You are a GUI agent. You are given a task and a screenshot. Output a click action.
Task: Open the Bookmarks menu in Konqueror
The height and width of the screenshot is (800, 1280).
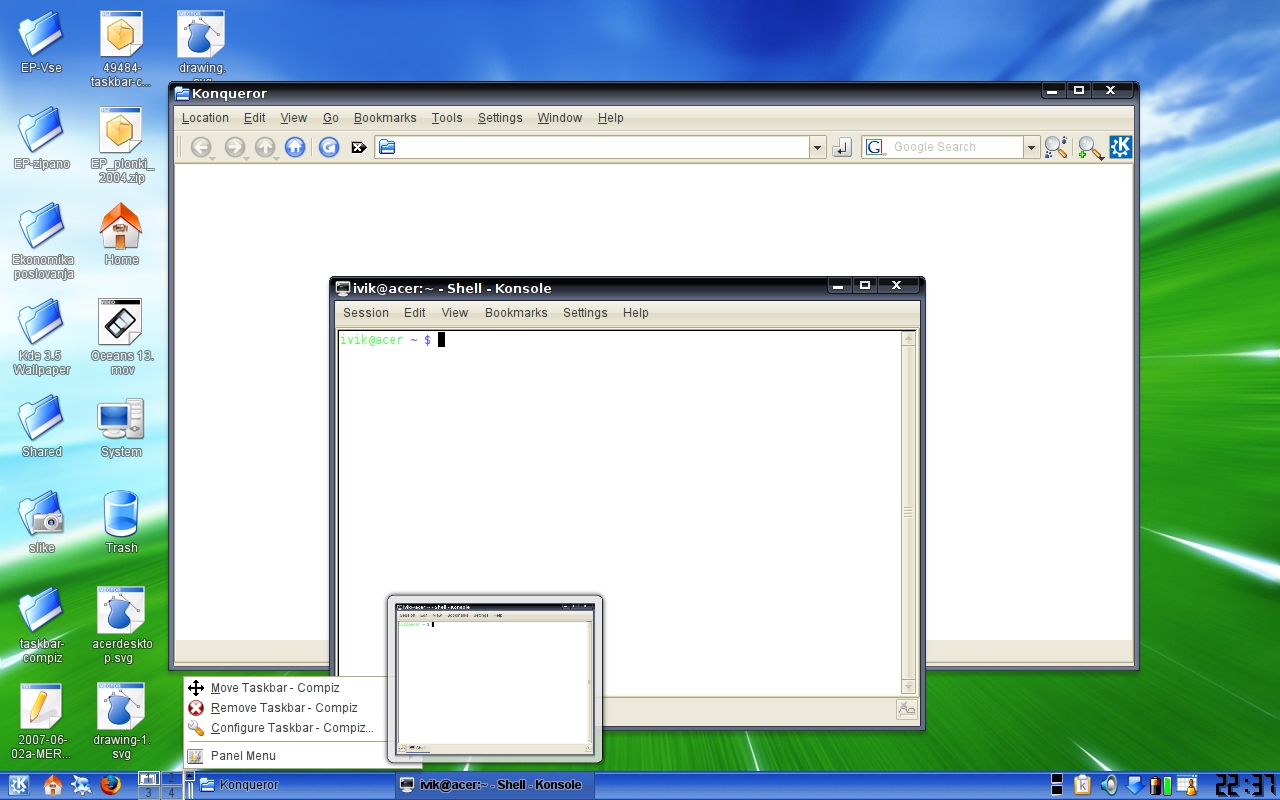(385, 118)
